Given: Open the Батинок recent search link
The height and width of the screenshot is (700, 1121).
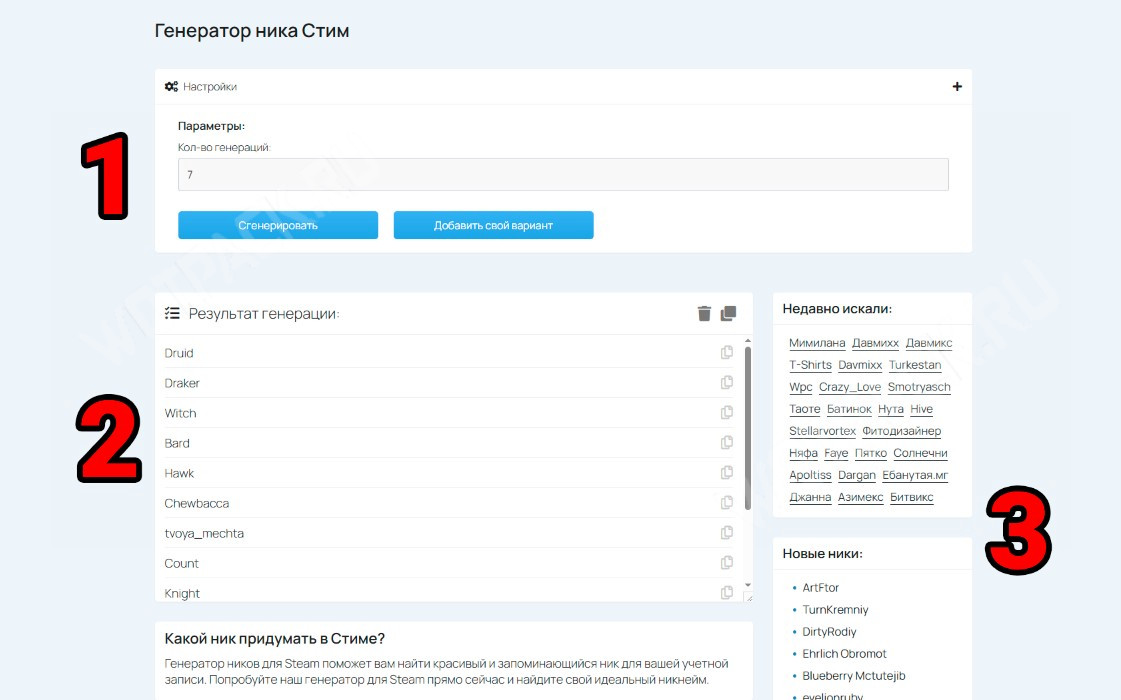Looking at the screenshot, I should coord(849,409).
